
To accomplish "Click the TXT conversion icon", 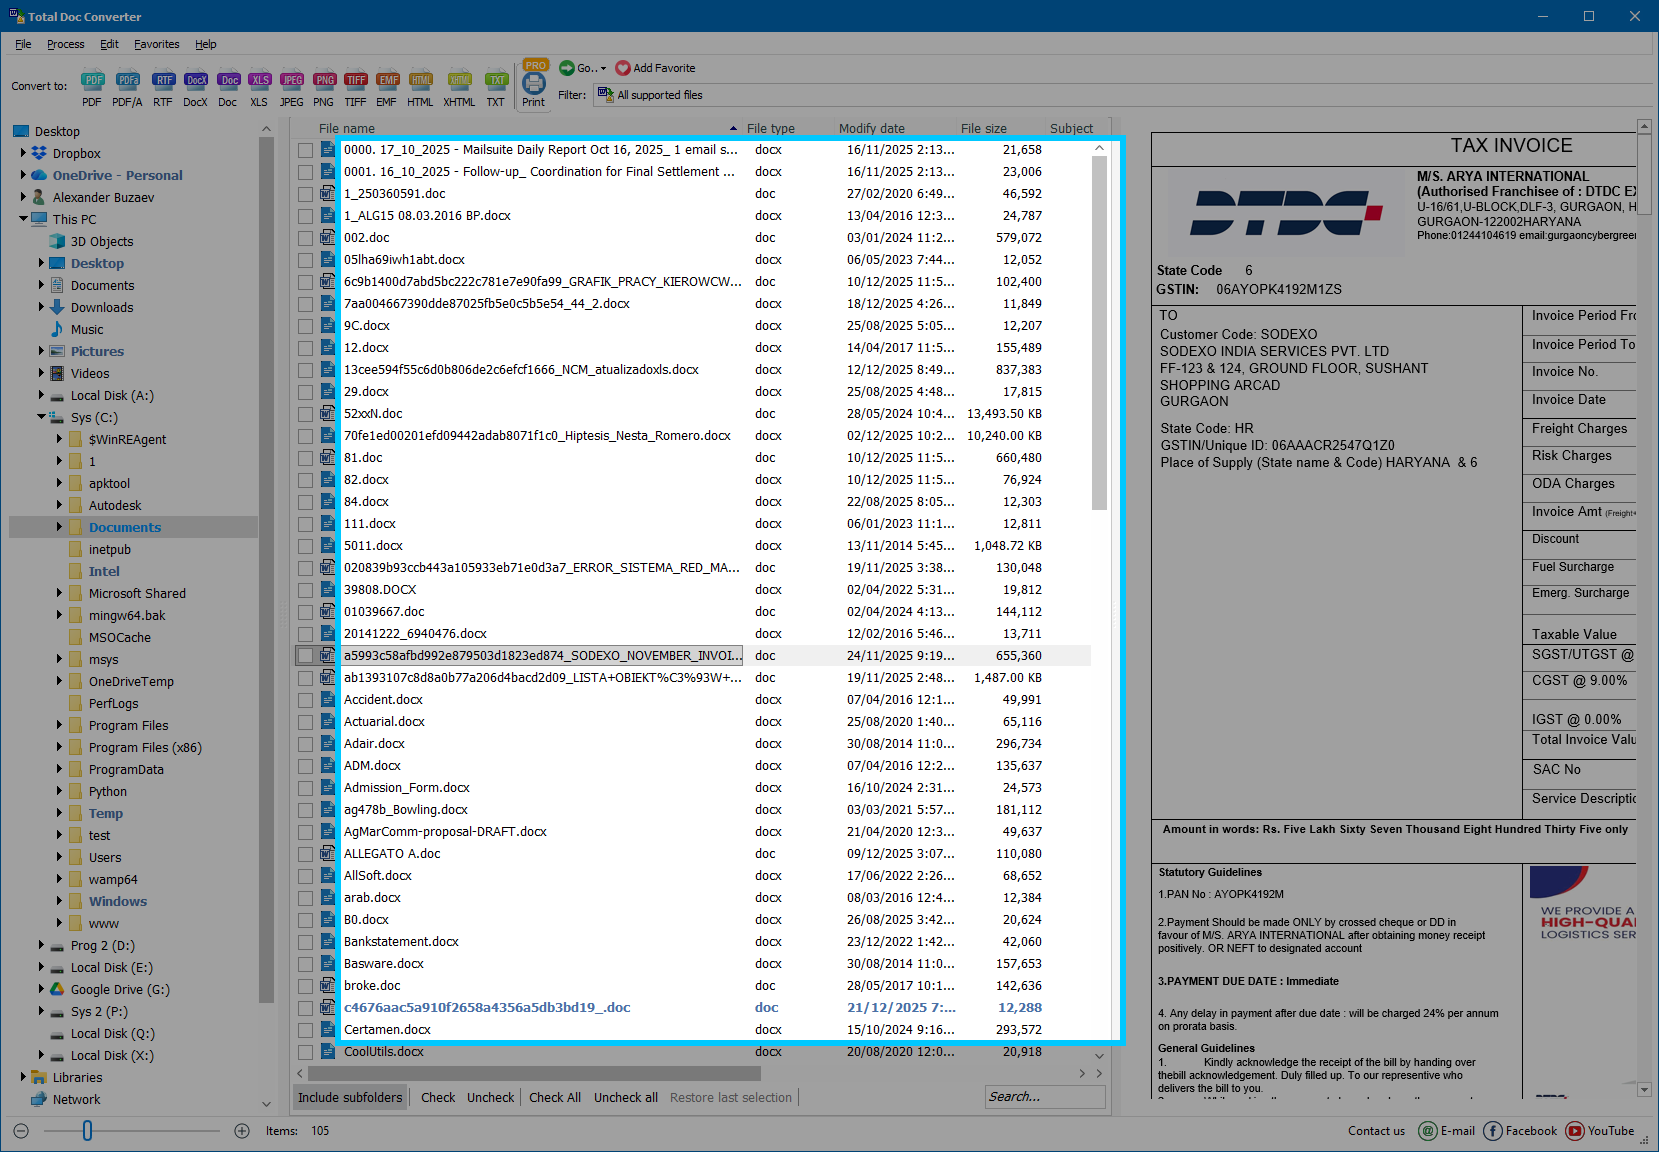I will pyautogui.click(x=497, y=87).
